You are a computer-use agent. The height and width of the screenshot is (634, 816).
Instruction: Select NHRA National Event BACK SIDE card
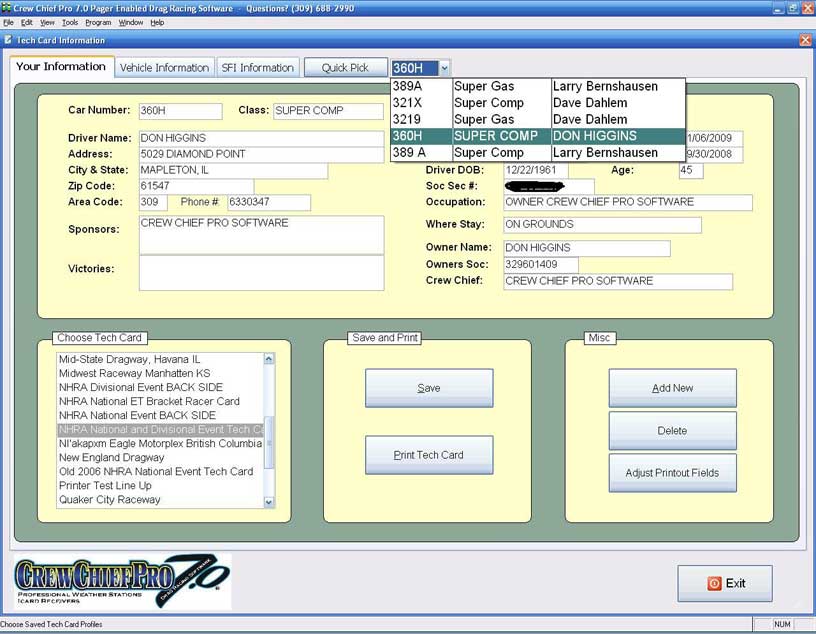click(160, 416)
